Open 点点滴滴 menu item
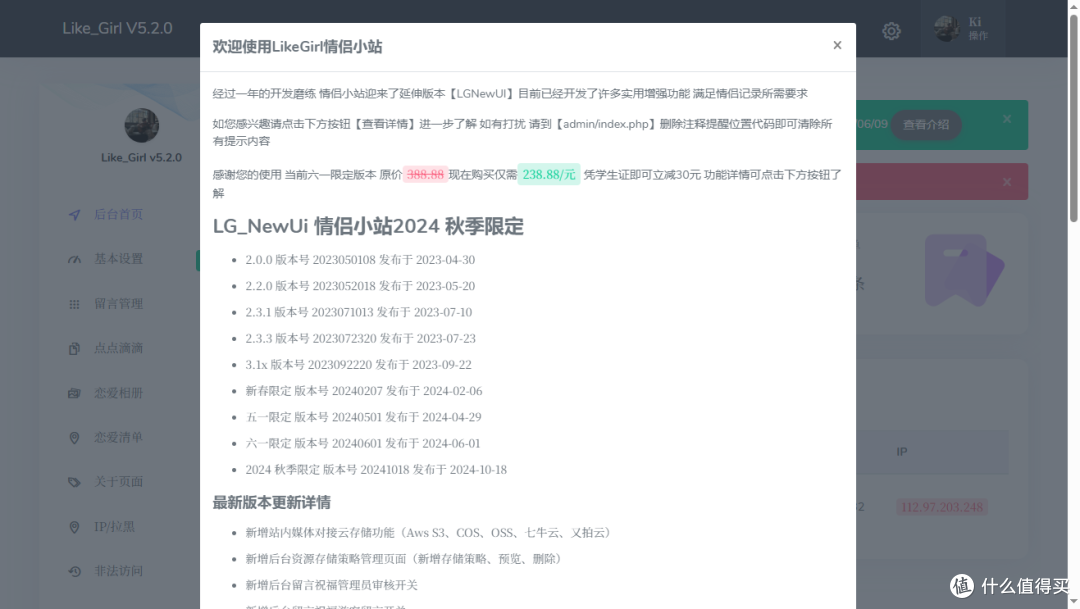Screen dimensions: 1080x609 [x=118, y=348]
